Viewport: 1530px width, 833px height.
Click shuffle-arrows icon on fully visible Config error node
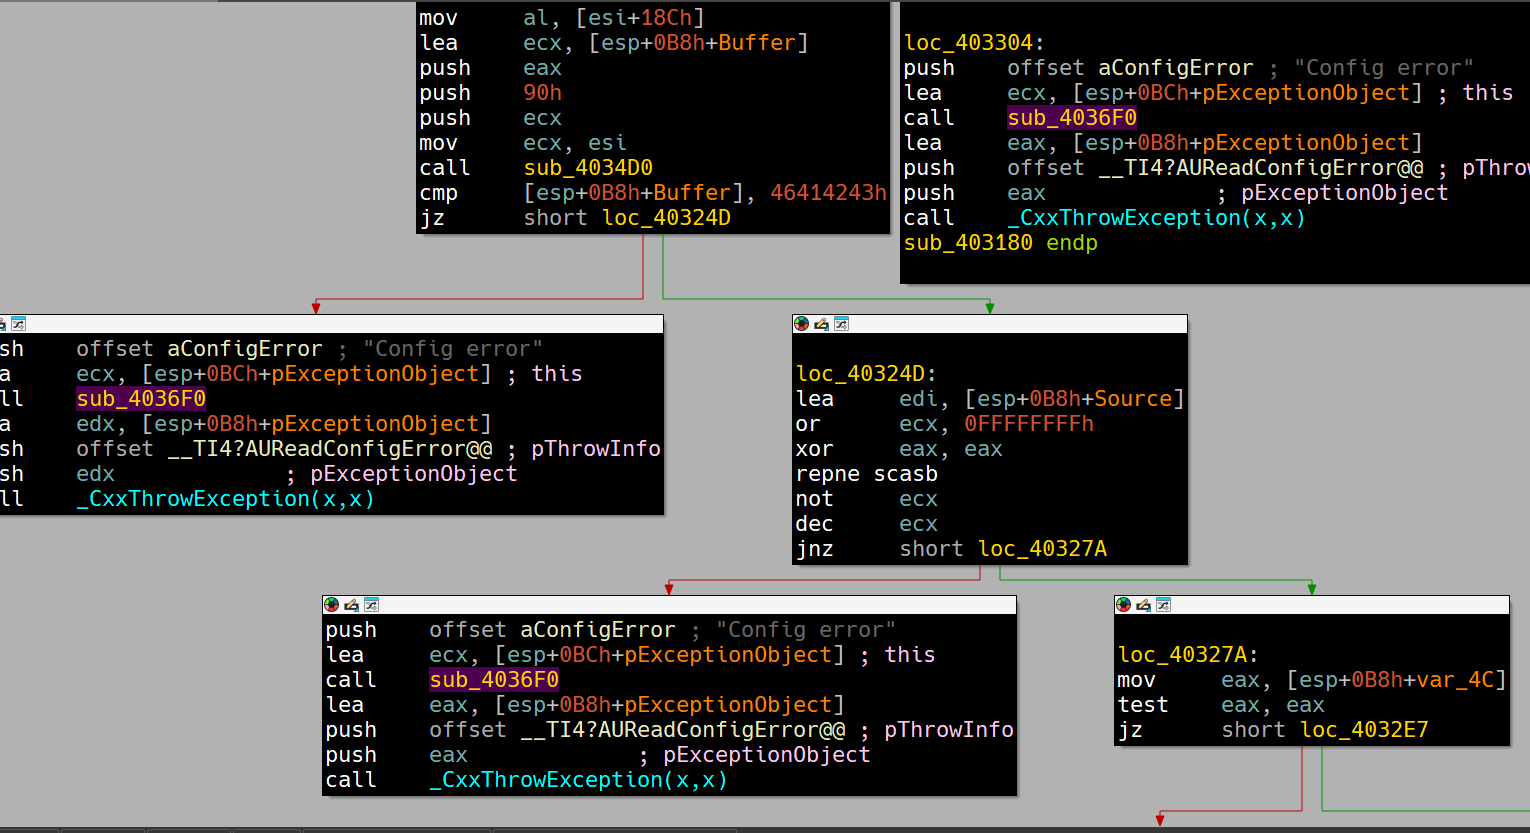point(371,605)
